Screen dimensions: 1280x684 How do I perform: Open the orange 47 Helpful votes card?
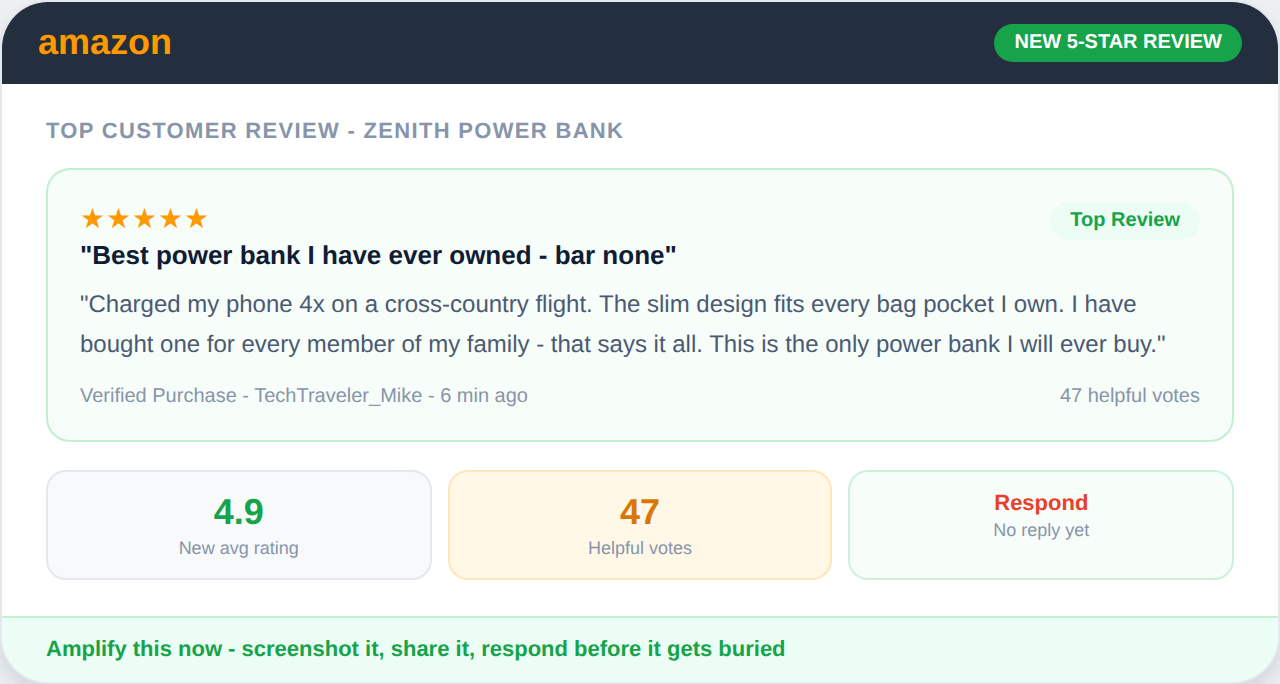[x=640, y=525]
